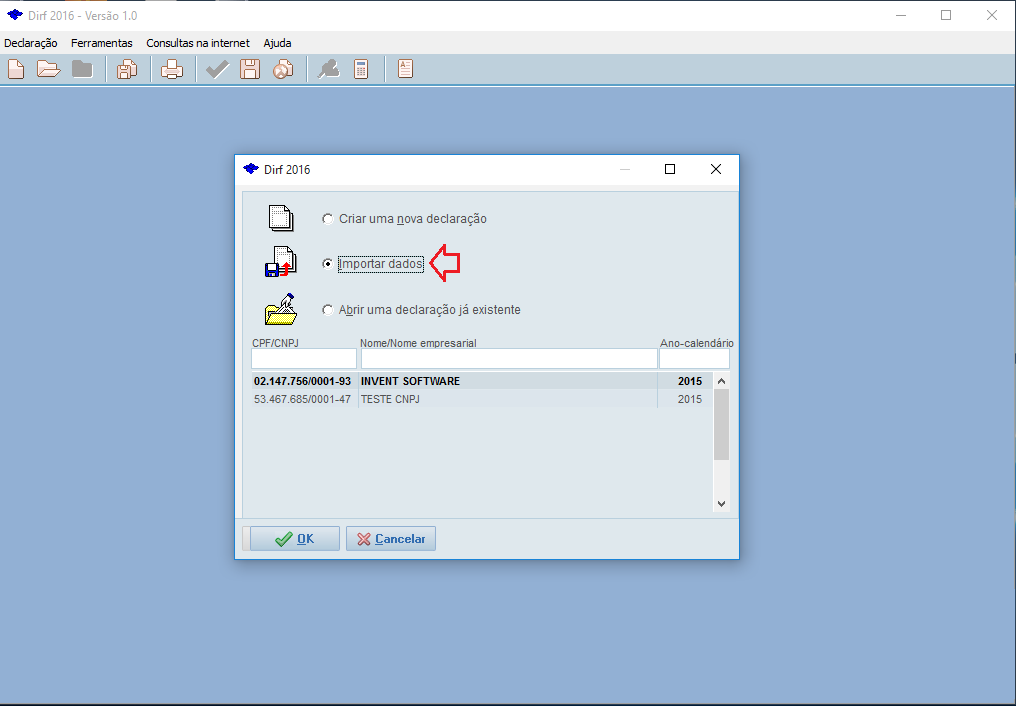Click year 2015 in INVENT SOFTWARE row
The width and height of the screenshot is (1016, 706).
coord(690,381)
